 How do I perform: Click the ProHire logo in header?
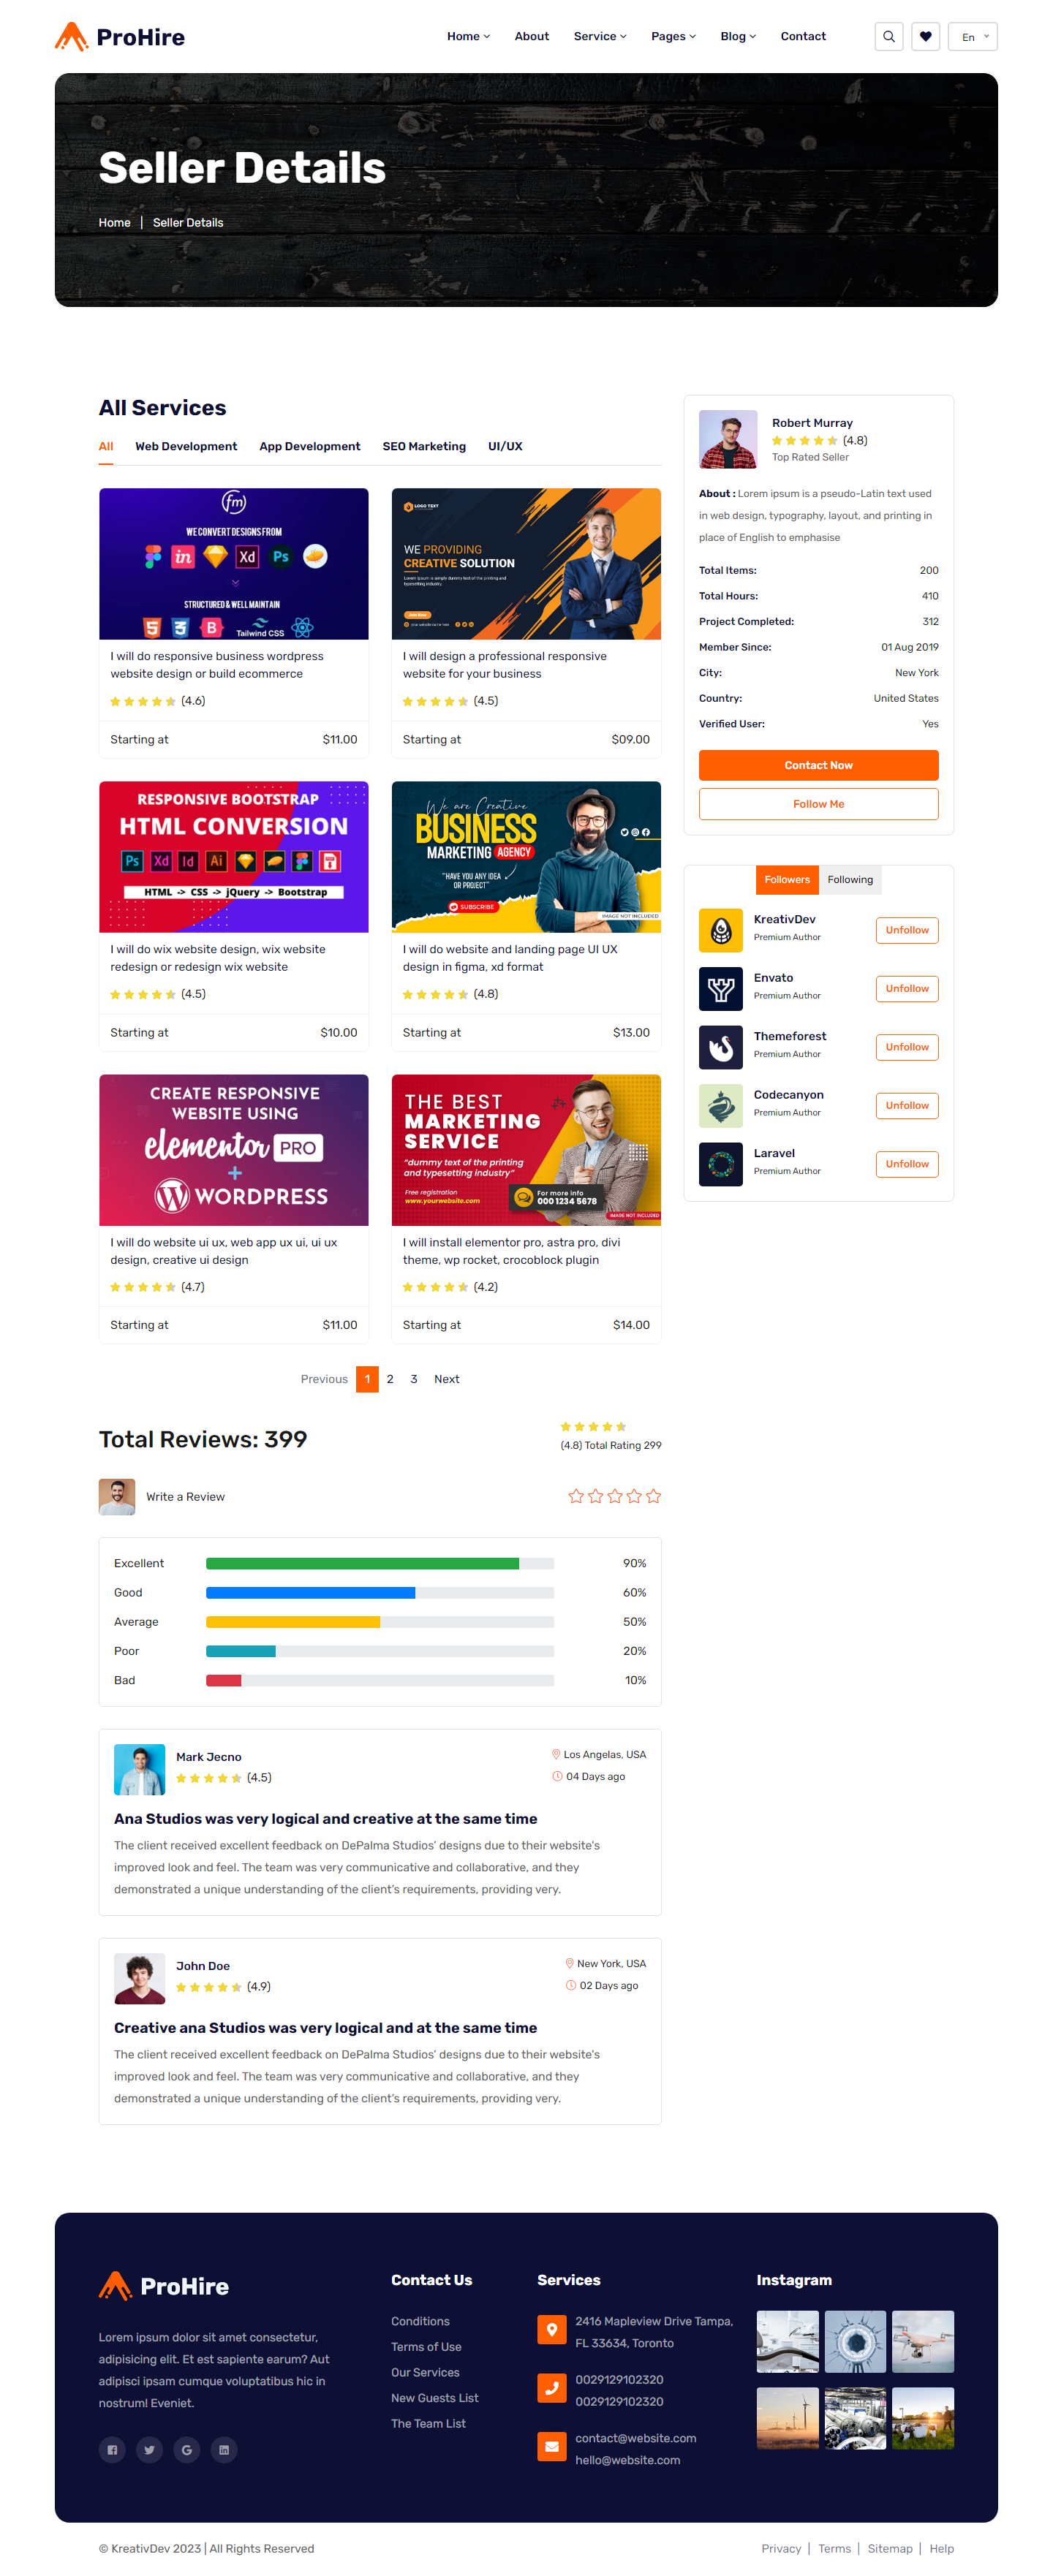pos(120,37)
